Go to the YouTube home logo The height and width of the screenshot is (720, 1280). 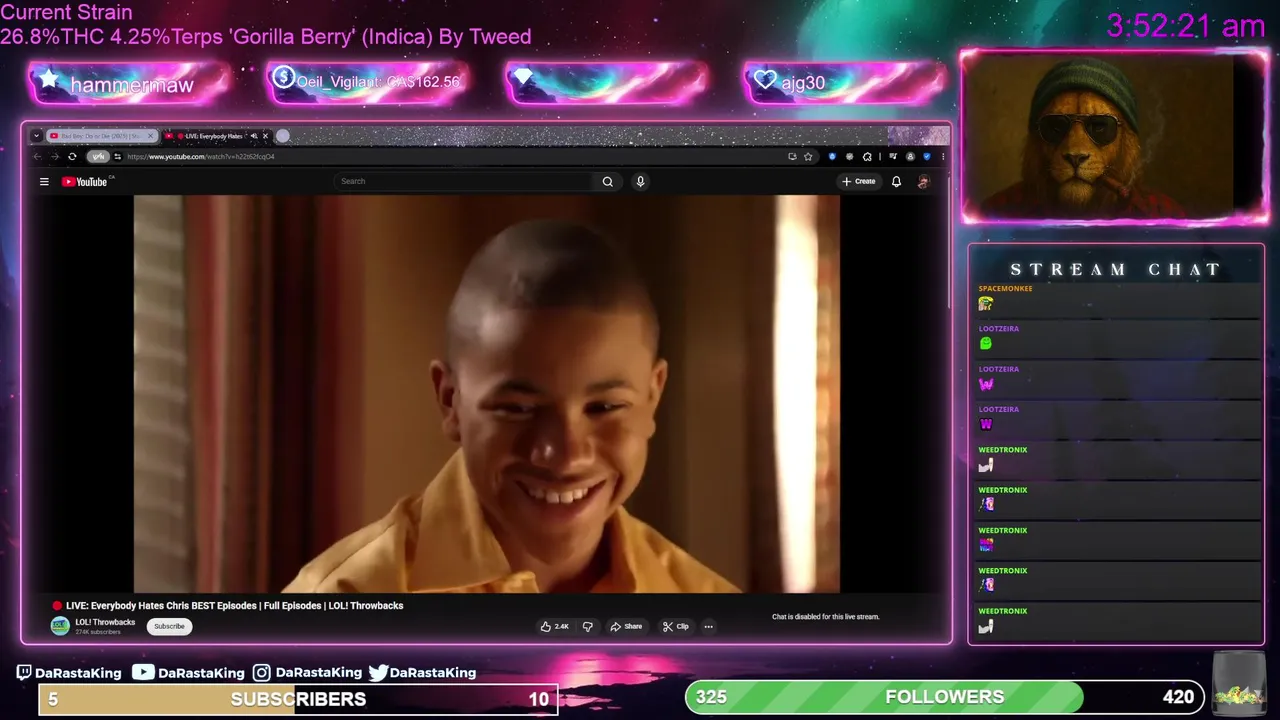[x=85, y=181]
